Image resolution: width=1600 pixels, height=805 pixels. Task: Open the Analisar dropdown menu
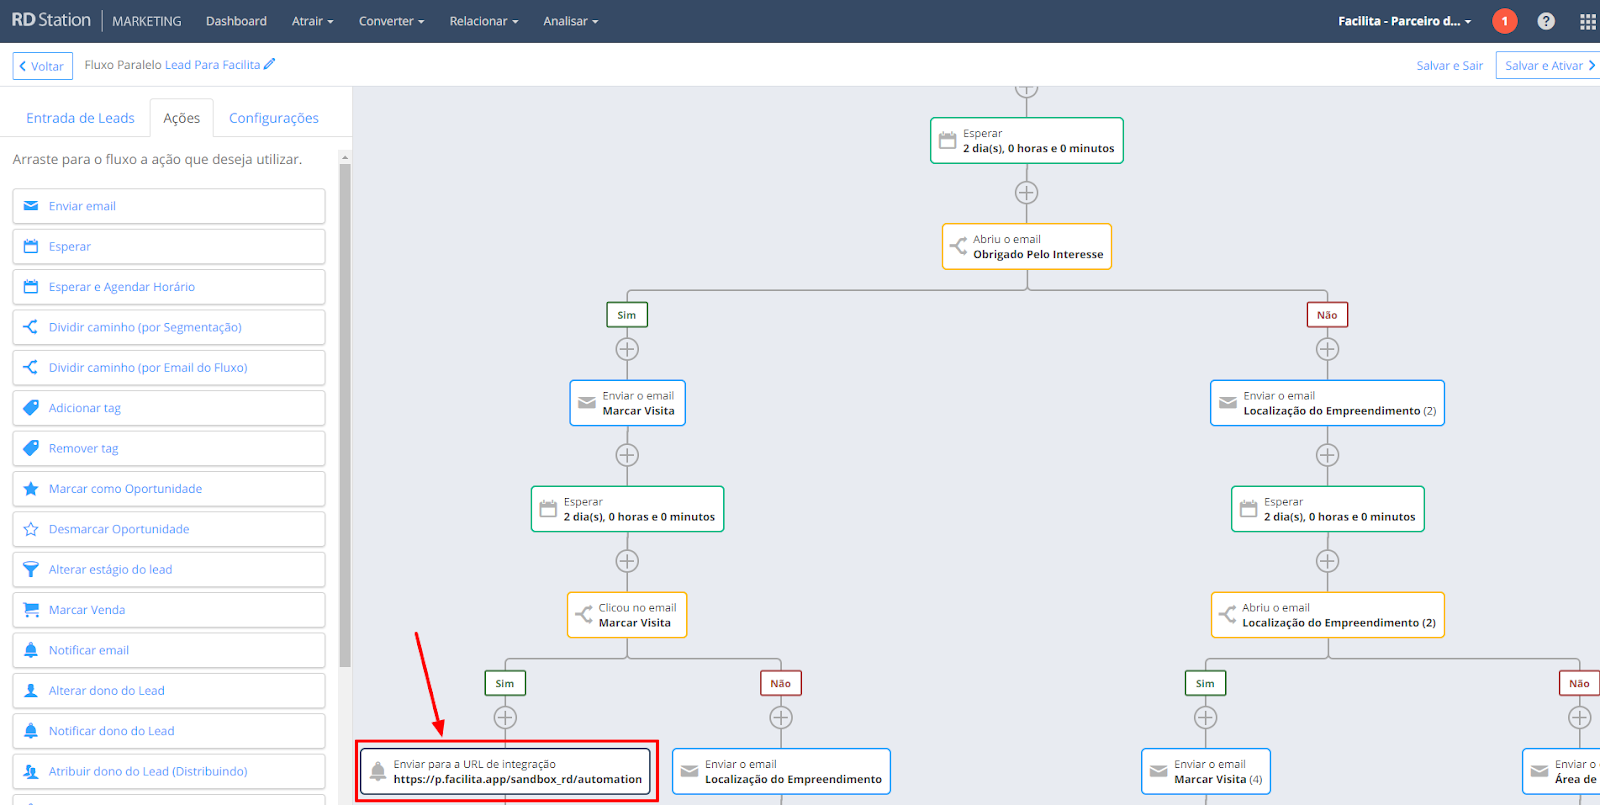coord(570,21)
